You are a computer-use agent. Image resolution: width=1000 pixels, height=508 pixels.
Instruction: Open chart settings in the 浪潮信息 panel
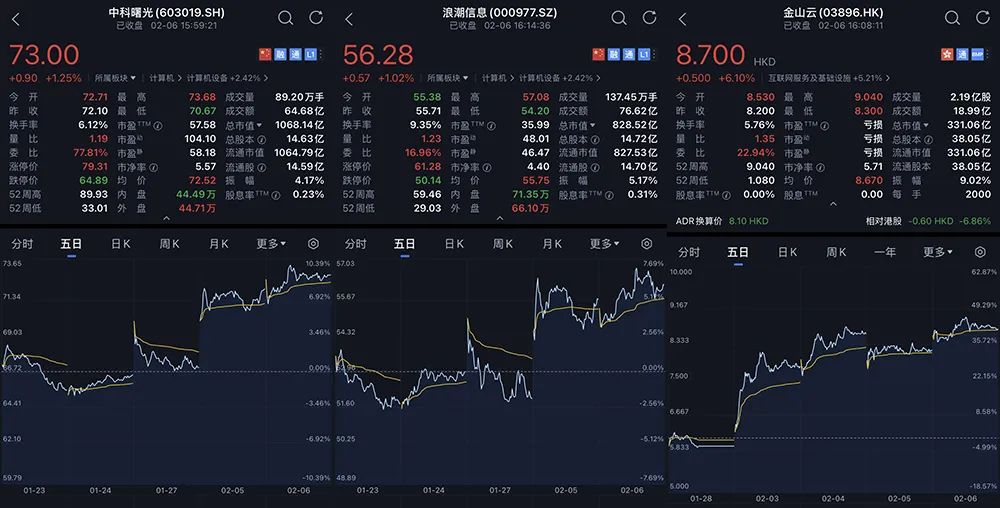pyautogui.click(x=647, y=244)
